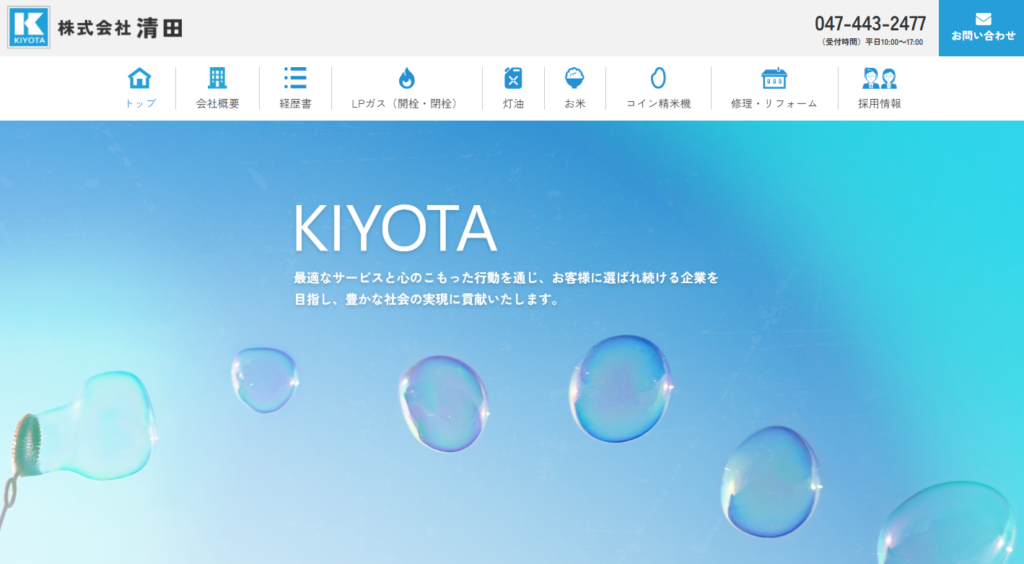Open the お問い合わせ contact button
Viewport: 1024px width, 564px height.
coord(982,28)
